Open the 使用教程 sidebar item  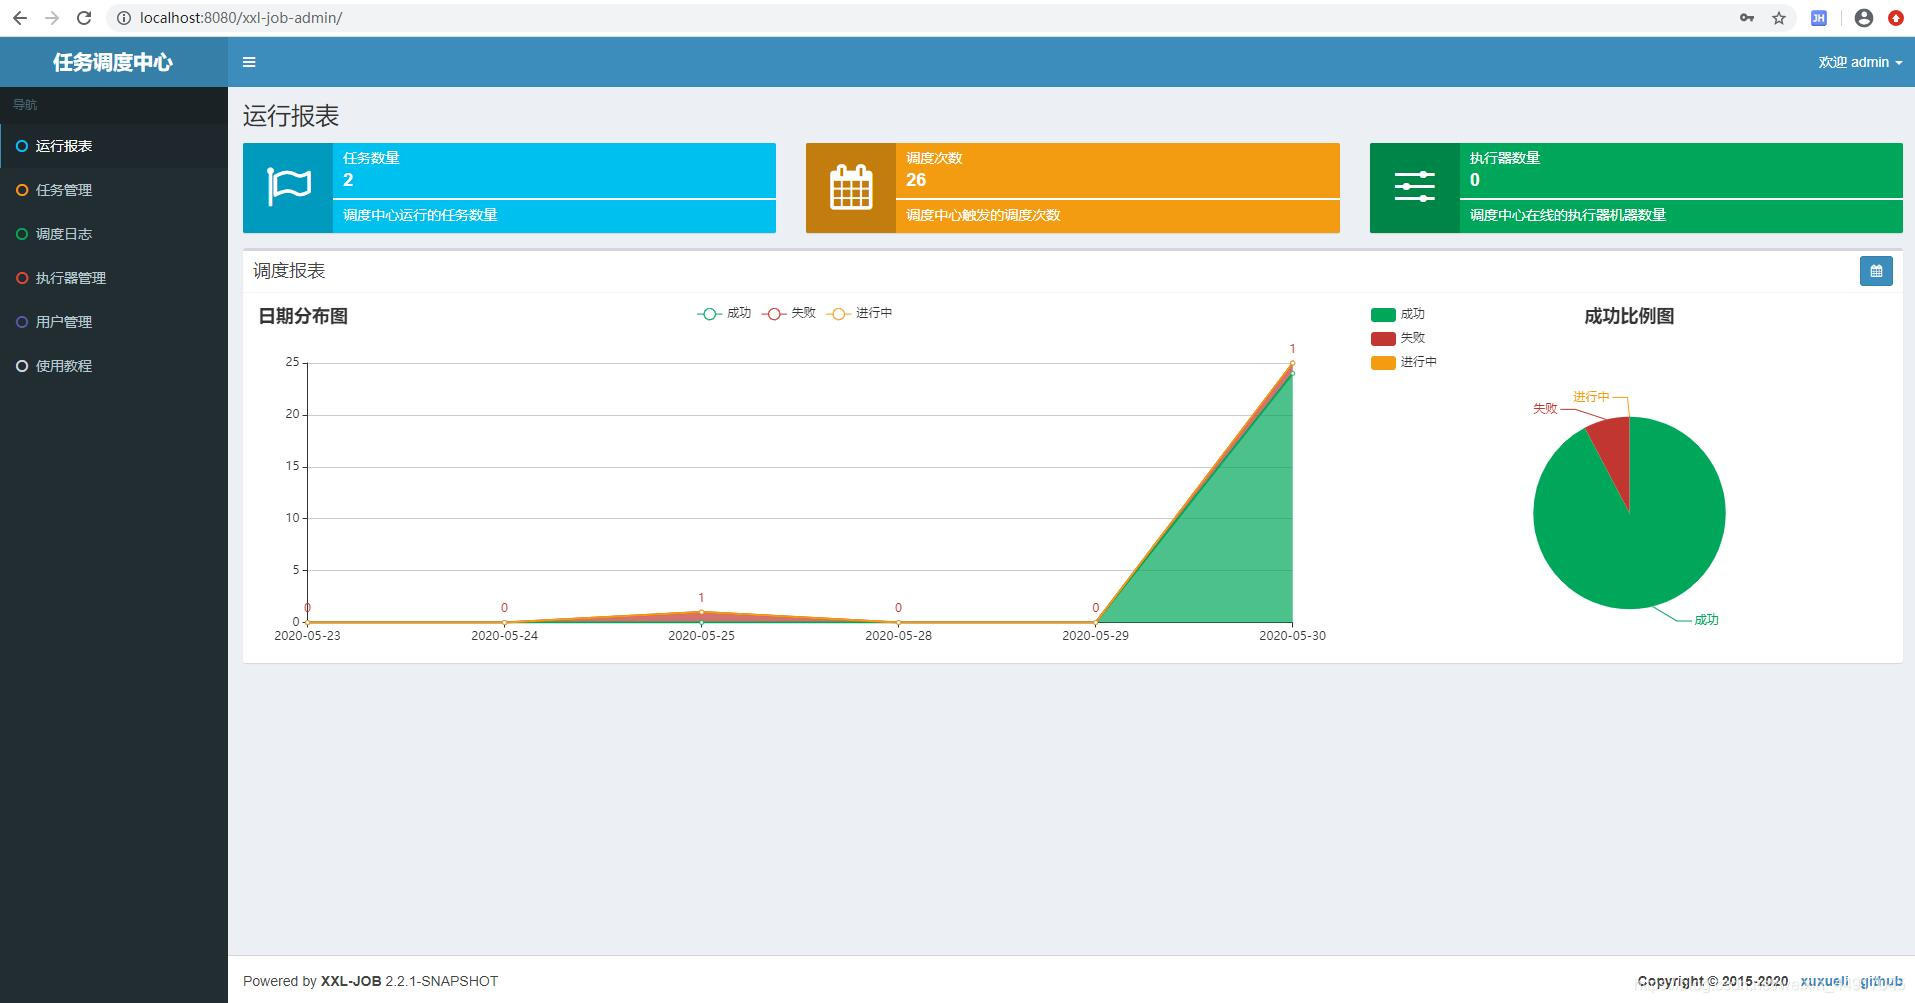point(114,366)
